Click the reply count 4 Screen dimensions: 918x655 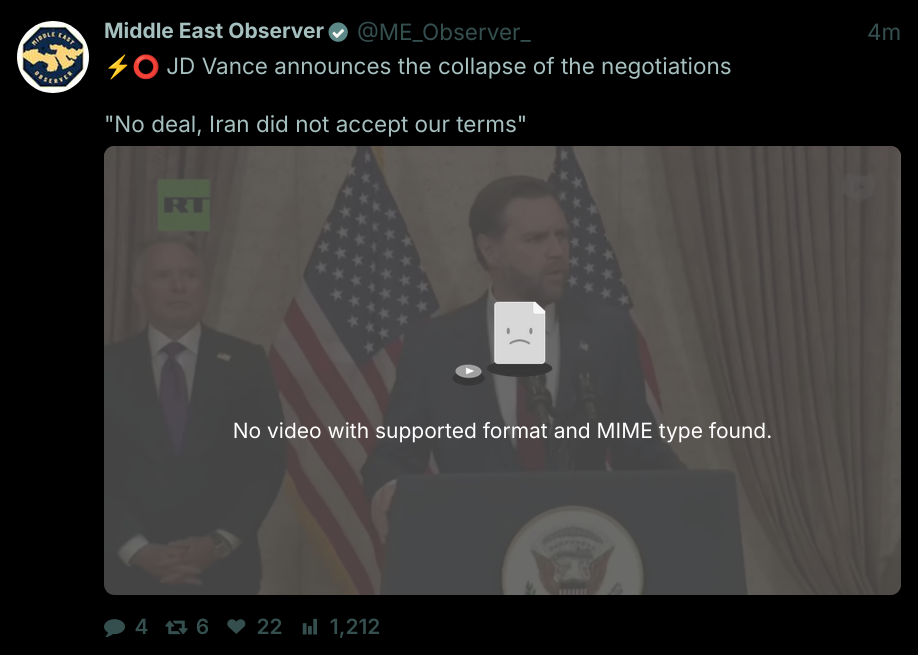pyautogui.click(x=141, y=627)
